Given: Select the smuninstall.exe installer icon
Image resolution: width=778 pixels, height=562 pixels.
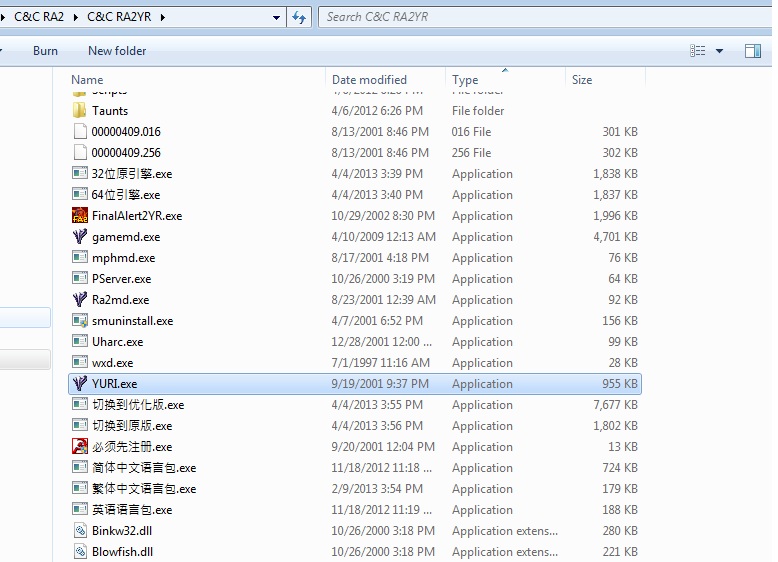Looking at the screenshot, I should point(80,320).
